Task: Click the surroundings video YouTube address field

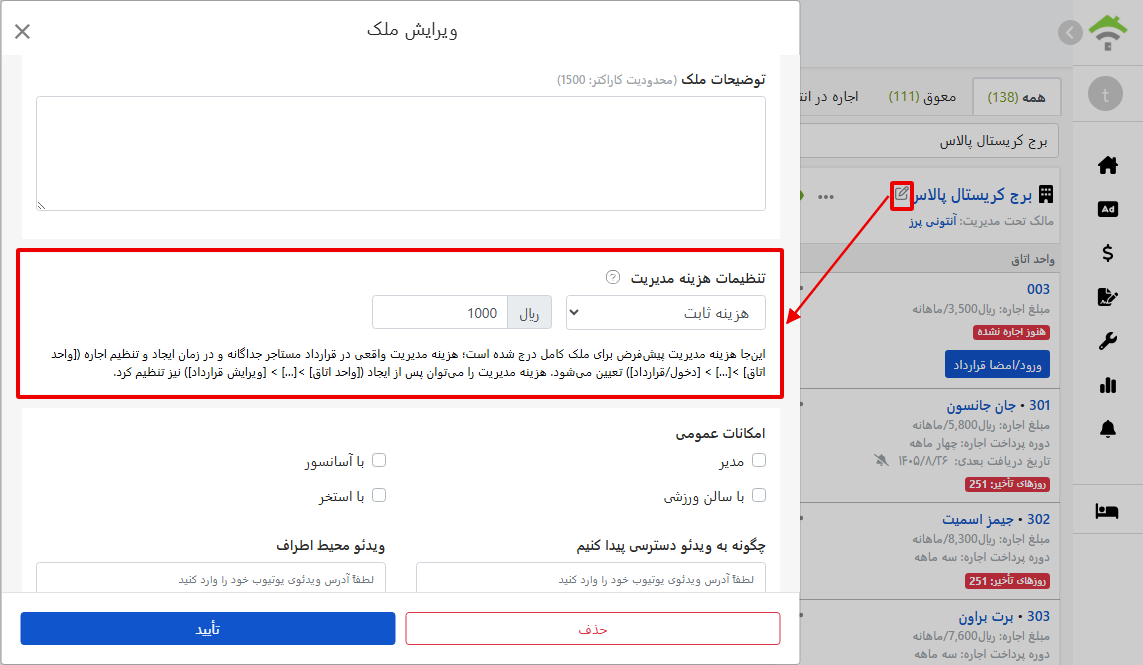Action: point(211,579)
